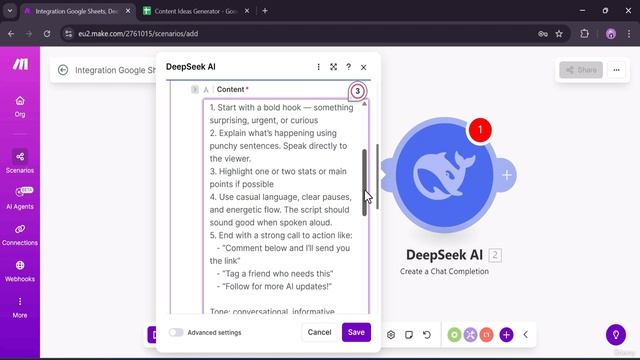Open the Org section in the sidebar

(20, 107)
